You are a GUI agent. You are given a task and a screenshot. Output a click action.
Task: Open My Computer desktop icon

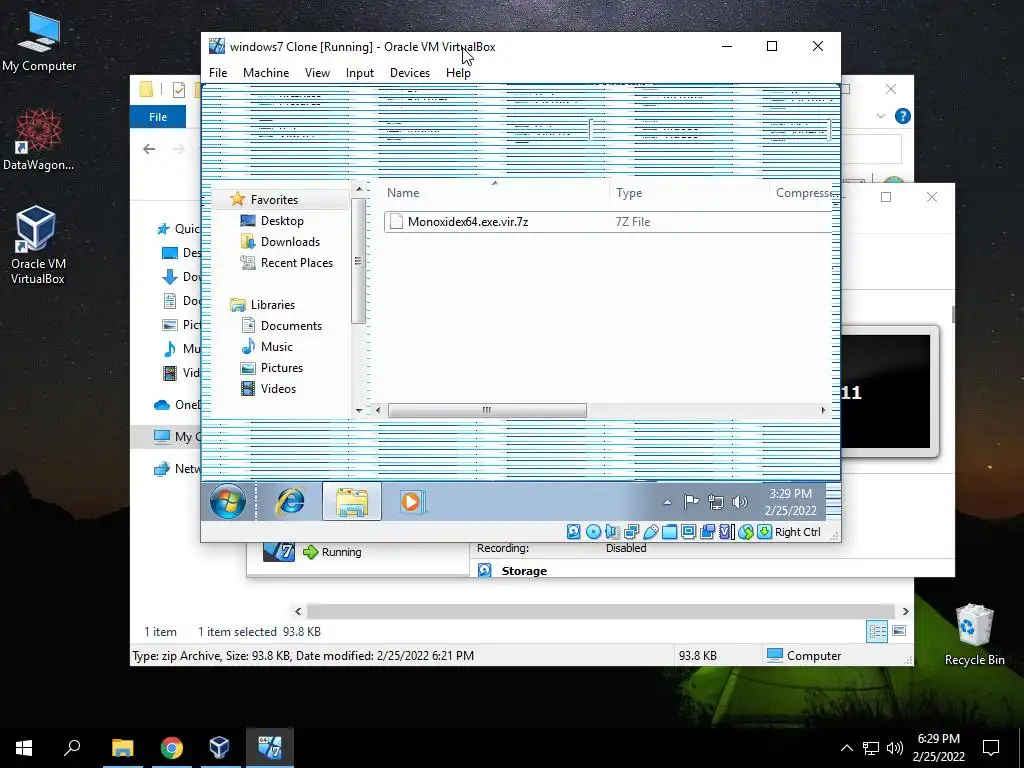pyautogui.click(x=39, y=41)
